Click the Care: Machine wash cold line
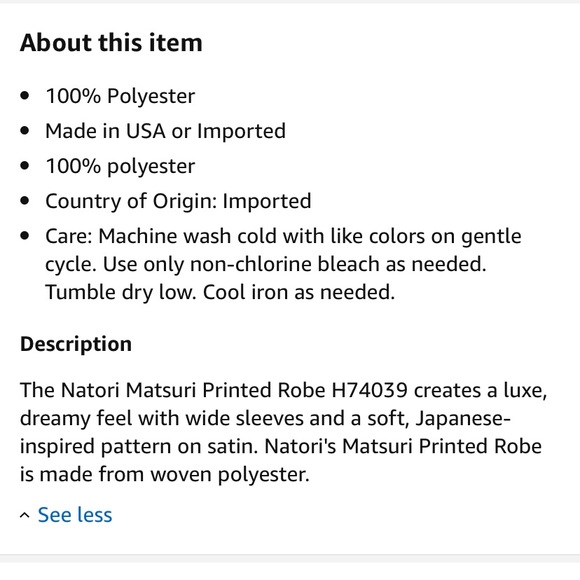 283,236
